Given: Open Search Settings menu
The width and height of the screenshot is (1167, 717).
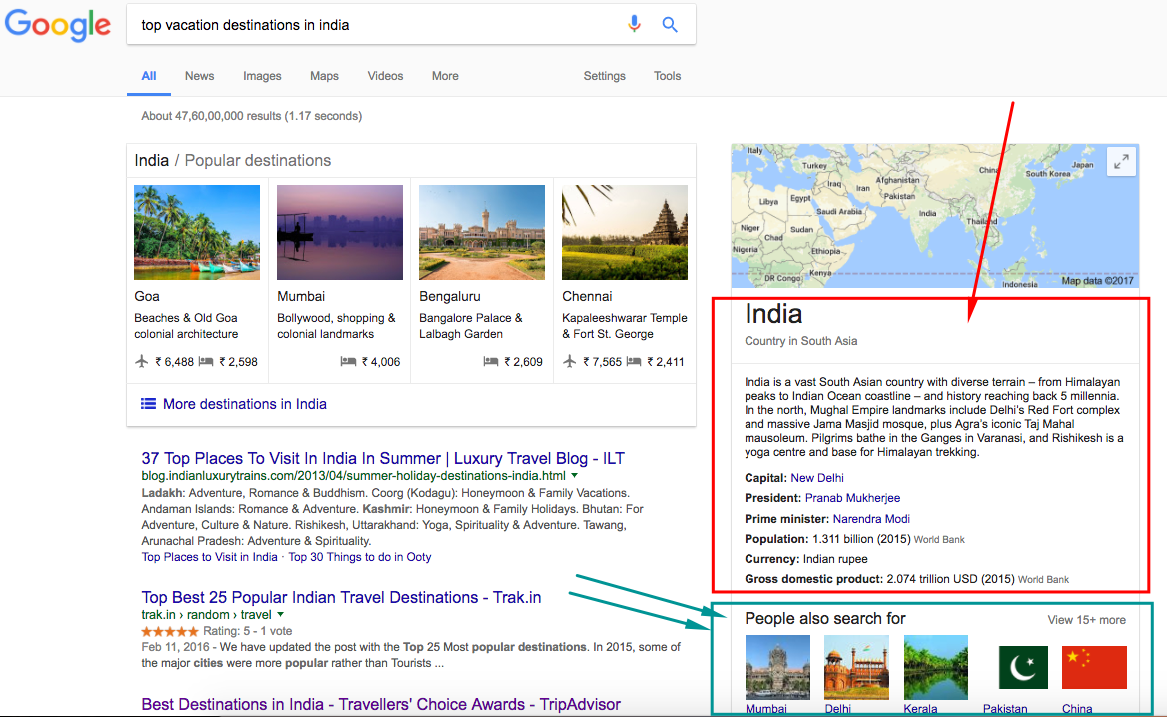Looking at the screenshot, I should (604, 76).
